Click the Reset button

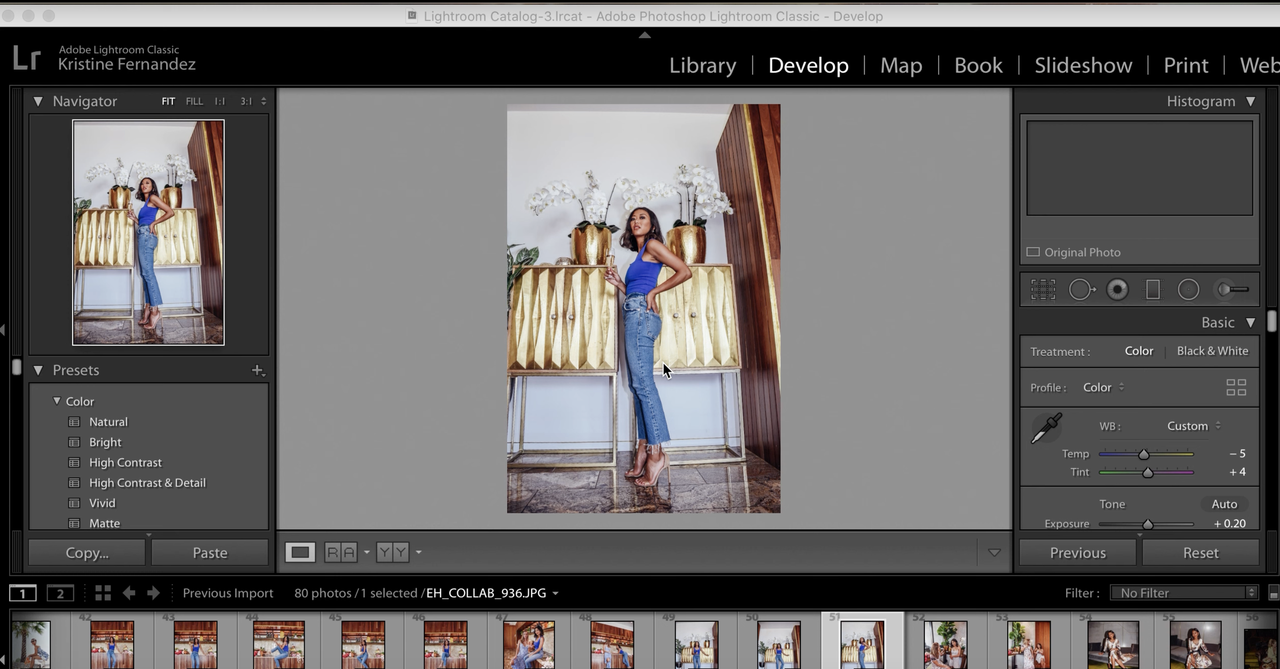pyautogui.click(x=1200, y=553)
